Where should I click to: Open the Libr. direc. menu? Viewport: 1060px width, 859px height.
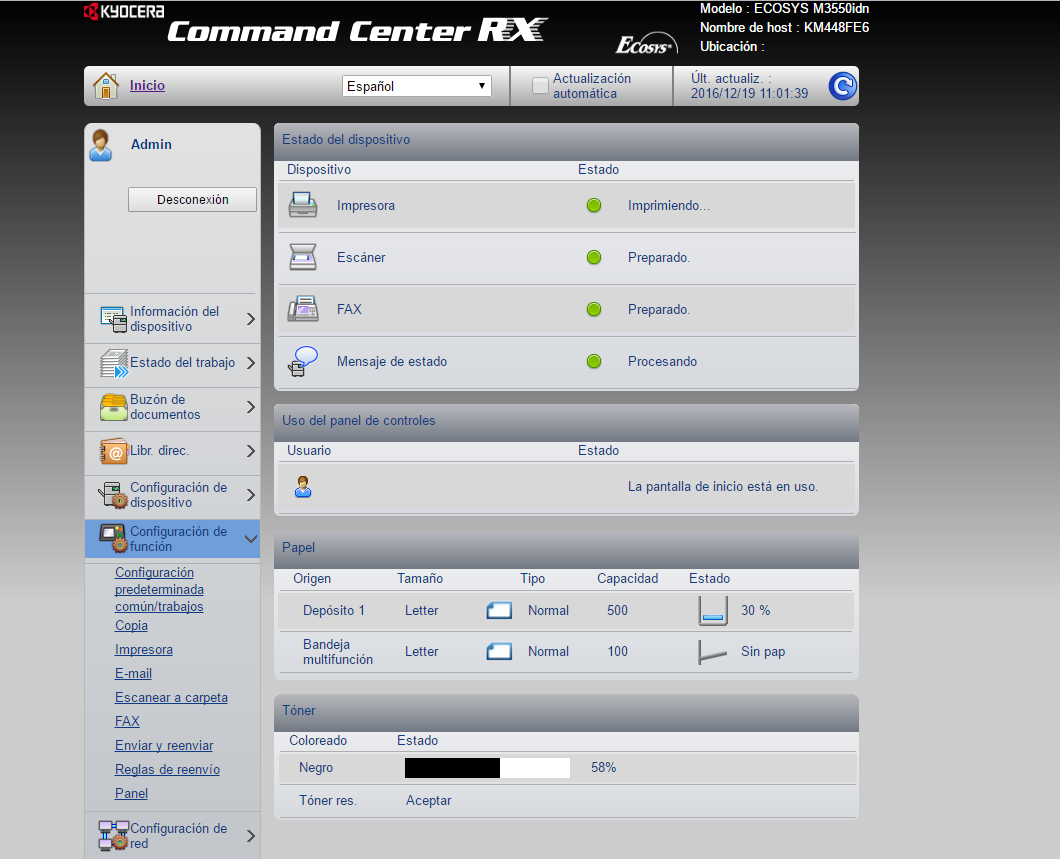coord(172,451)
